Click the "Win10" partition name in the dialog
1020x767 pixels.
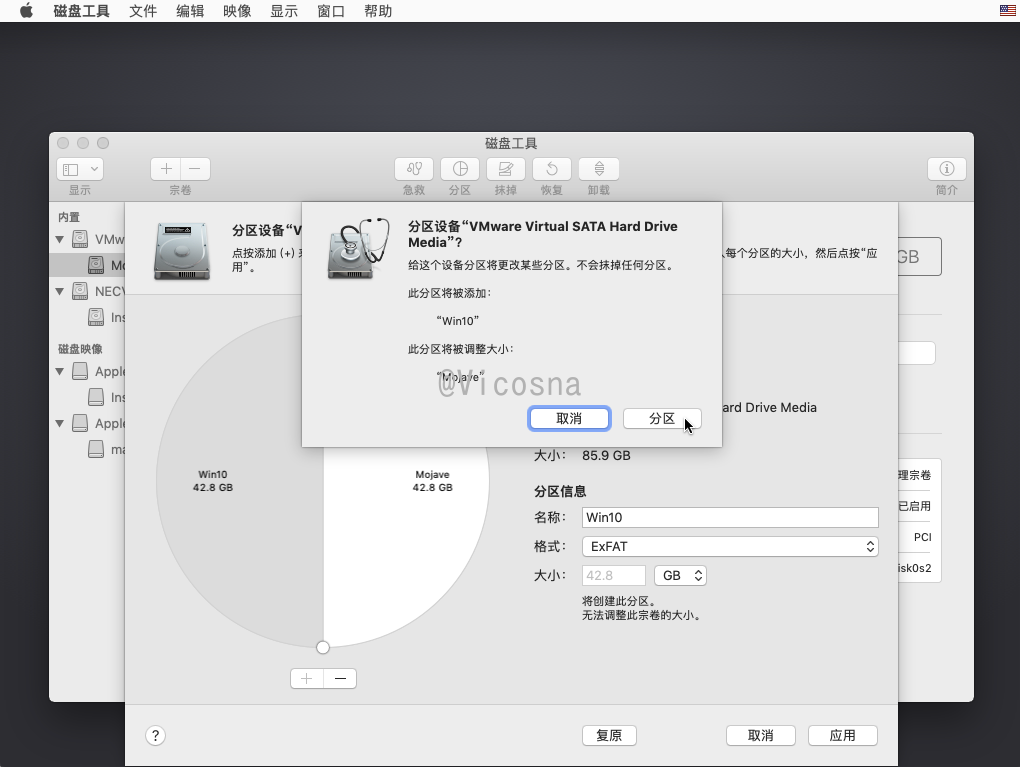coord(458,321)
